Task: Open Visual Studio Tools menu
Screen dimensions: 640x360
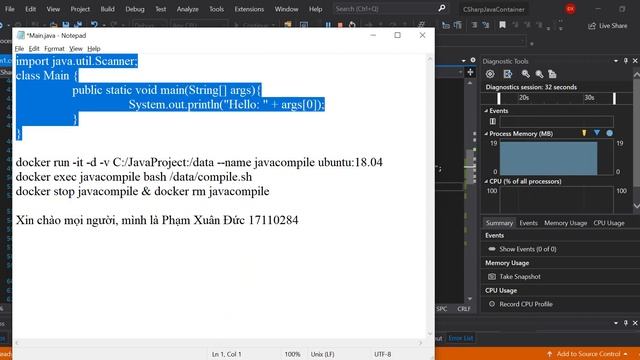Action: pyautogui.click(x=216, y=9)
